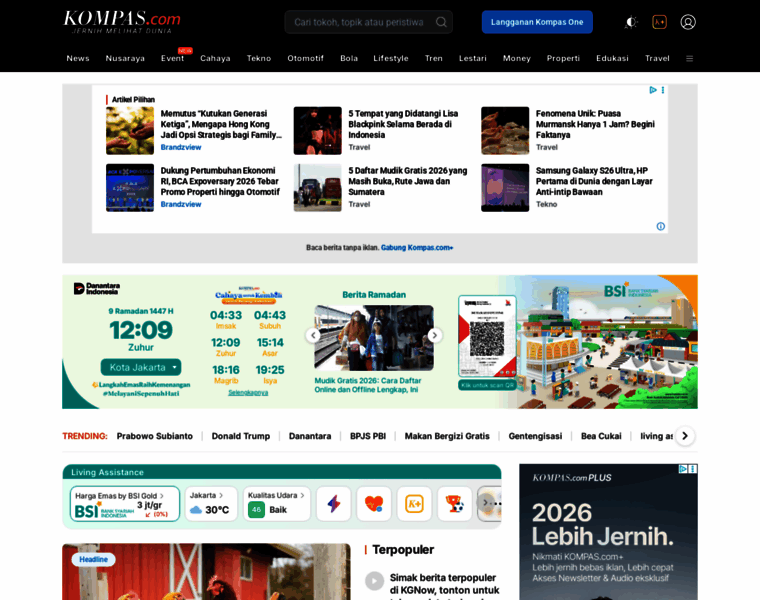Open the Otomotif menu
760x600 pixels.
coord(305,58)
